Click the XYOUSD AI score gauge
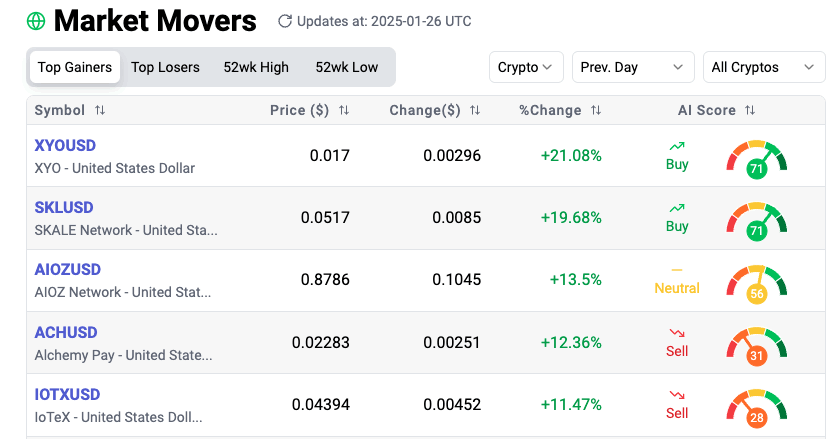Screen dimensions: 836x439 (757, 158)
